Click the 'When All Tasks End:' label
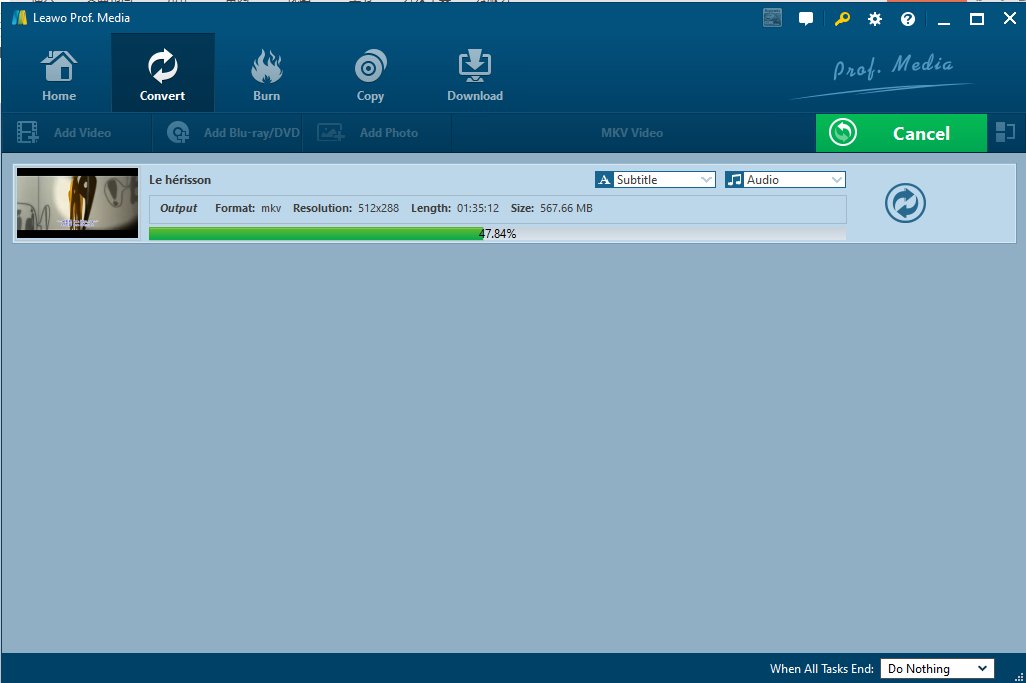The height and width of the screenshot is (683, 1026). click(x=821, y=669)
